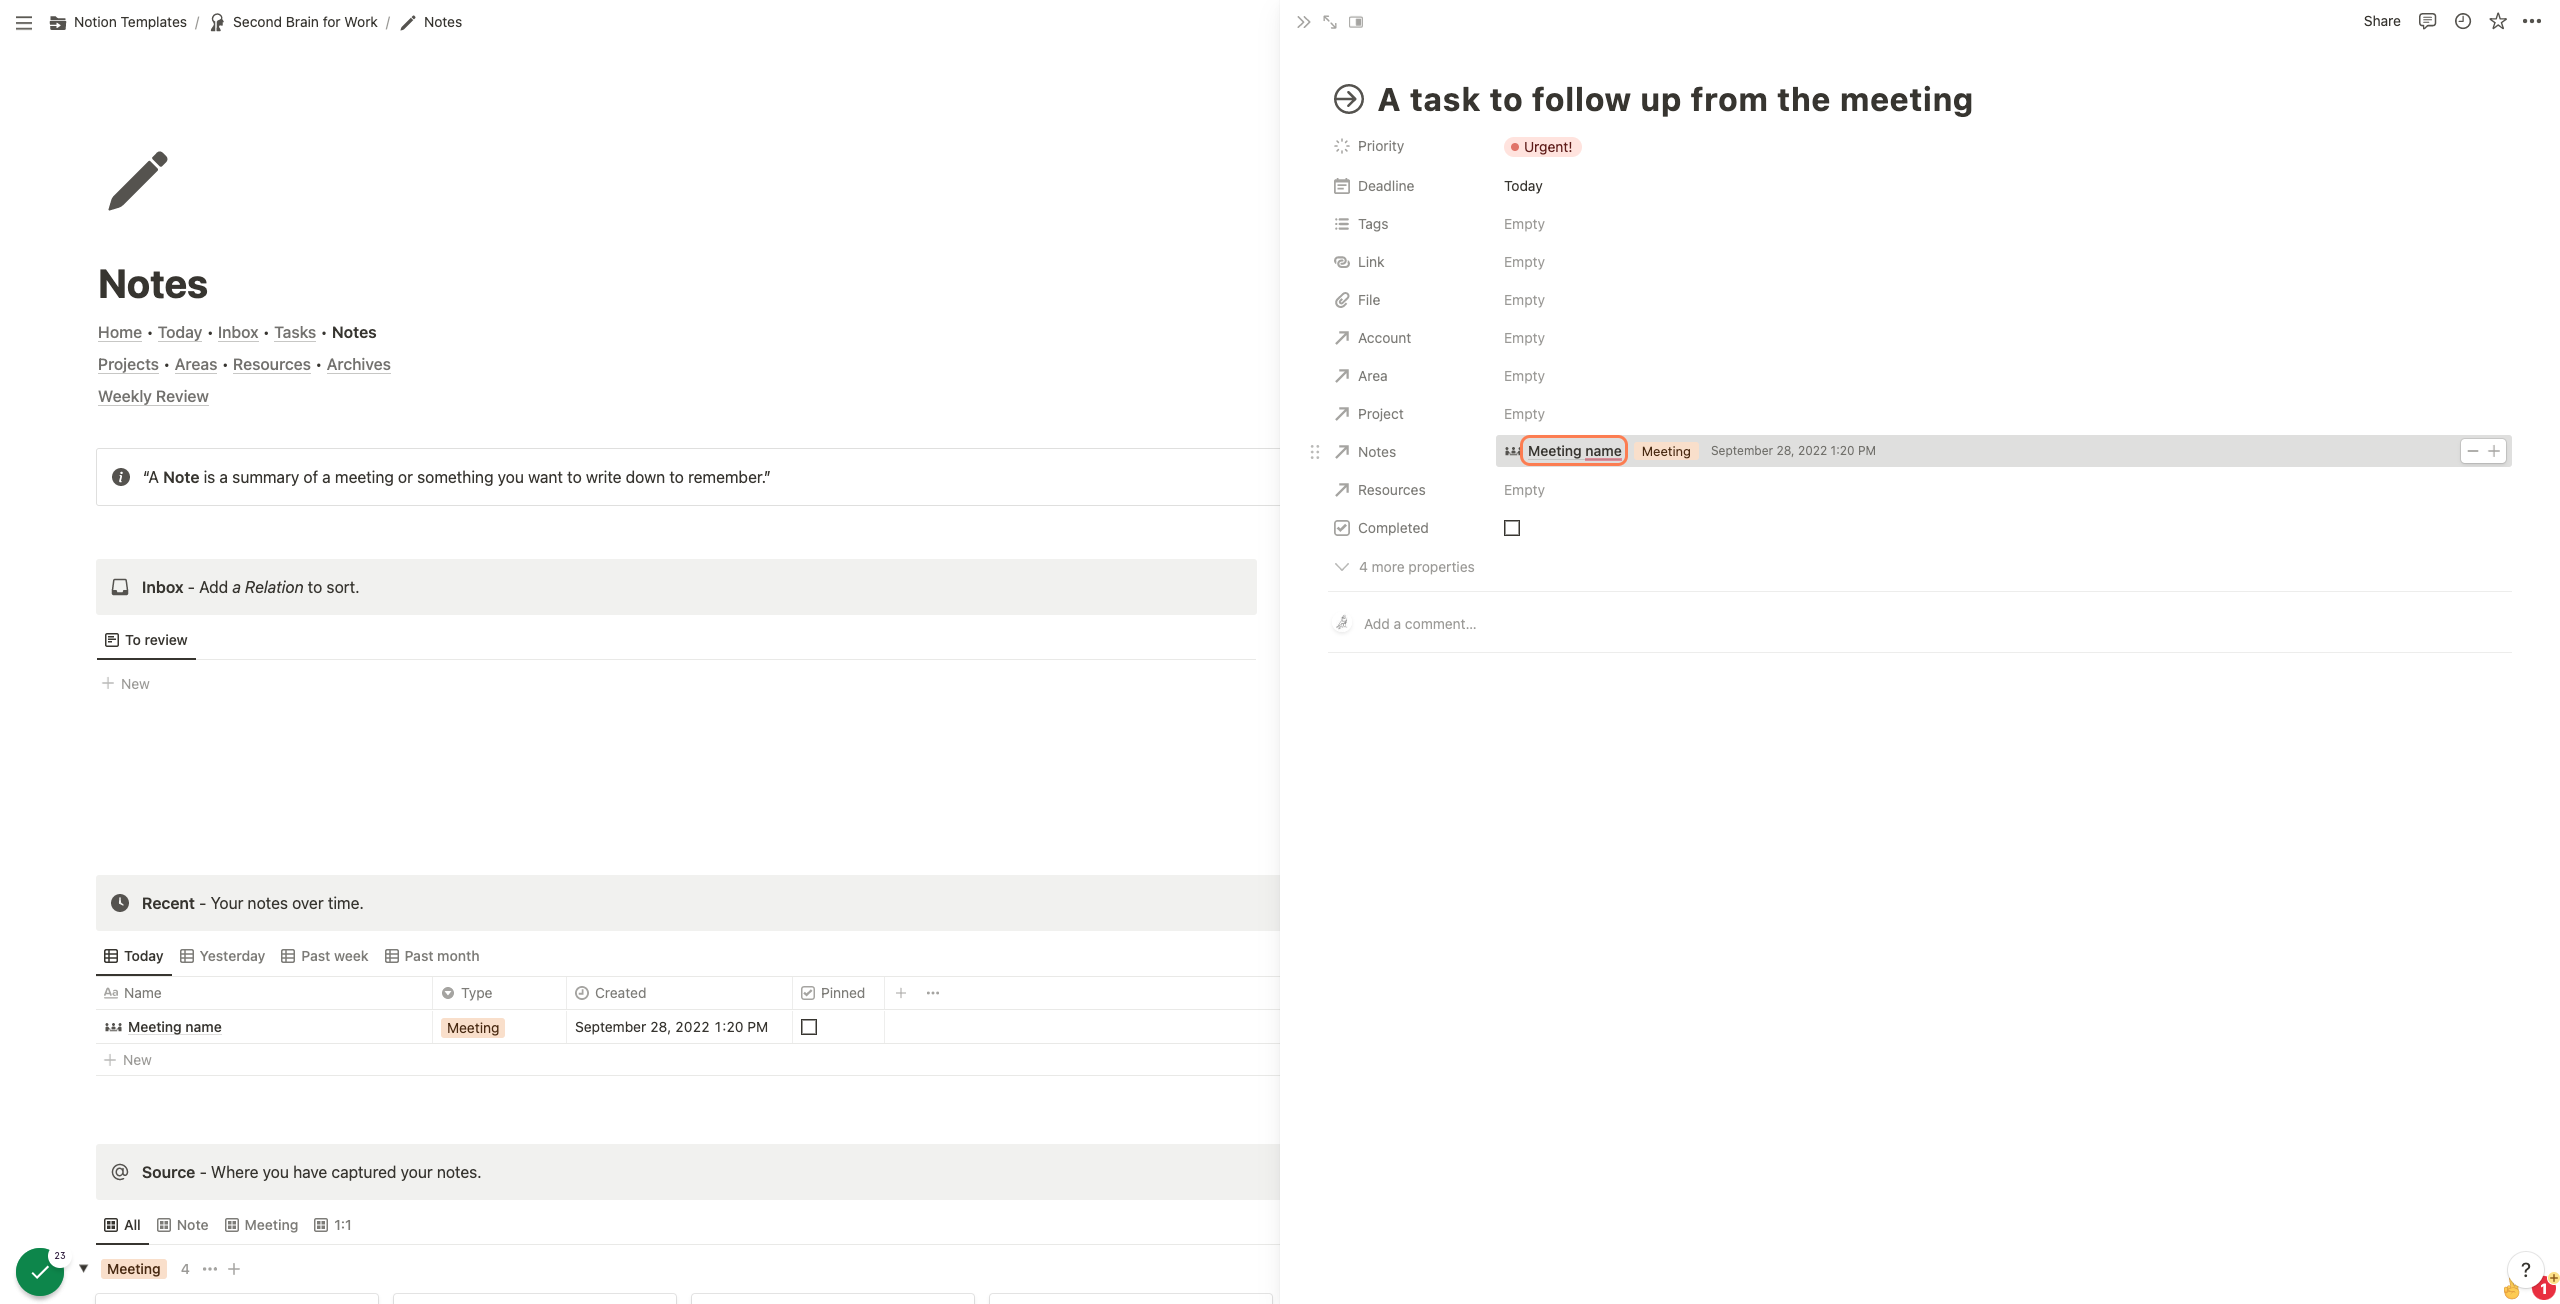Toggle Pinned checkbox for Meeting name row
The height and width of the screenshot is (1304, 2560).
coord(809,1027)
